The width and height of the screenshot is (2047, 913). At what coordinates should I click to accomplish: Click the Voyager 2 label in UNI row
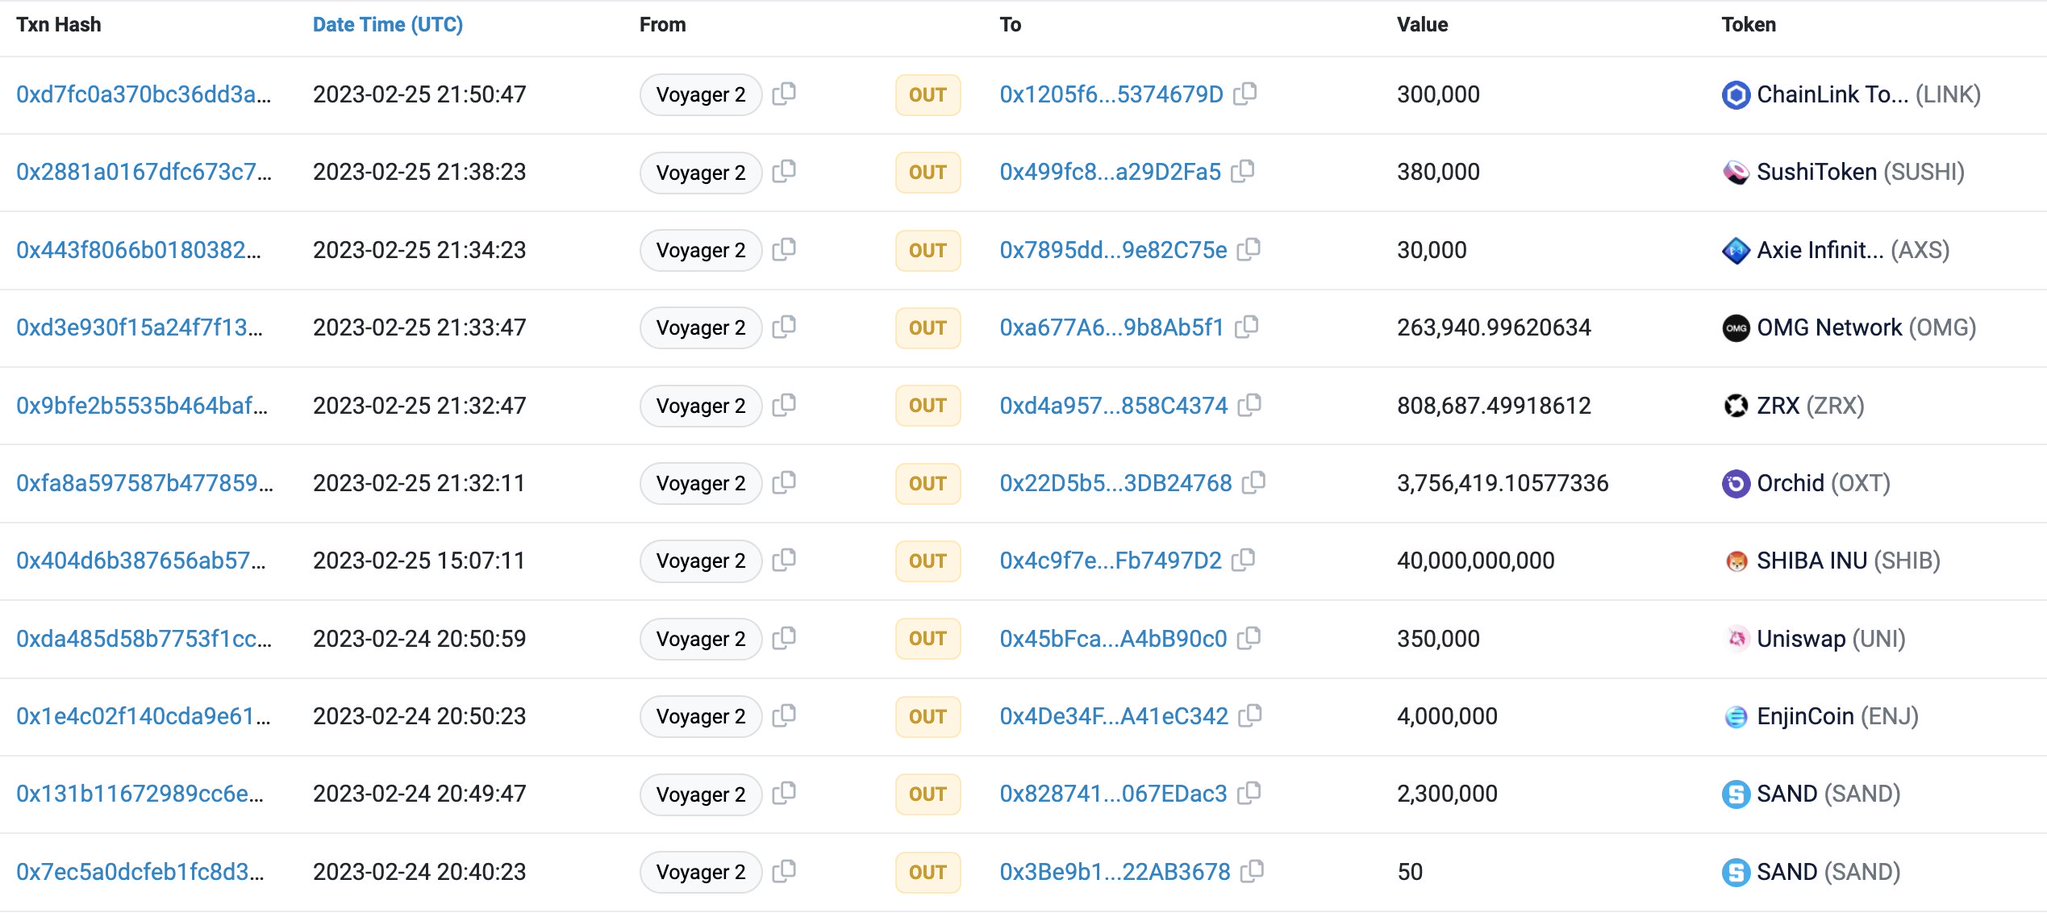point(701,639)
